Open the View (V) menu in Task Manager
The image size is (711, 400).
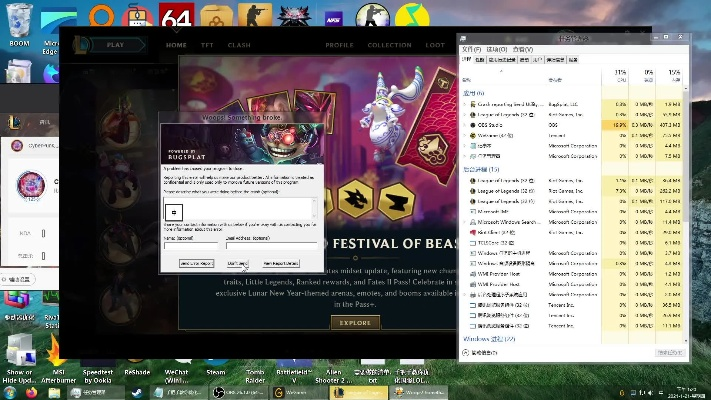(523, 49)
